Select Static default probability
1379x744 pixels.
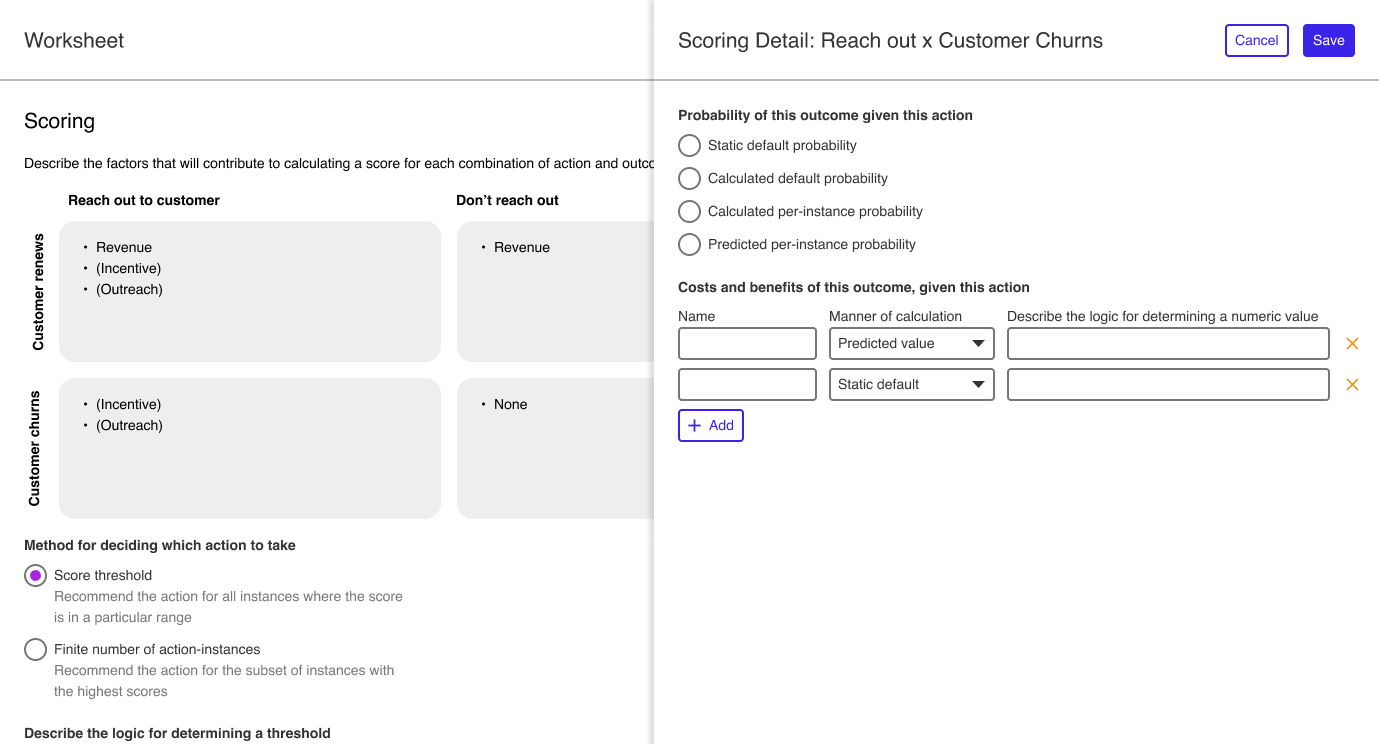(x=689, y=145)
